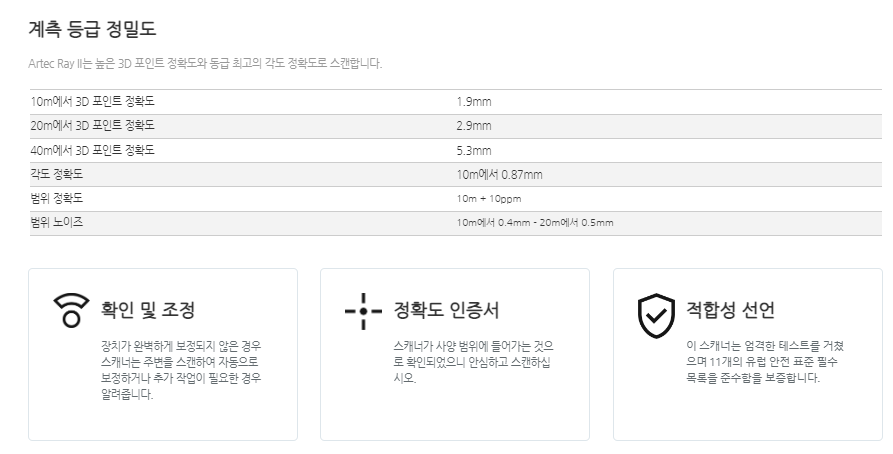Viewport: 893px width, 454px height.
Task: Select the 확인 및 조정 card heading
Action: (148, 310)
